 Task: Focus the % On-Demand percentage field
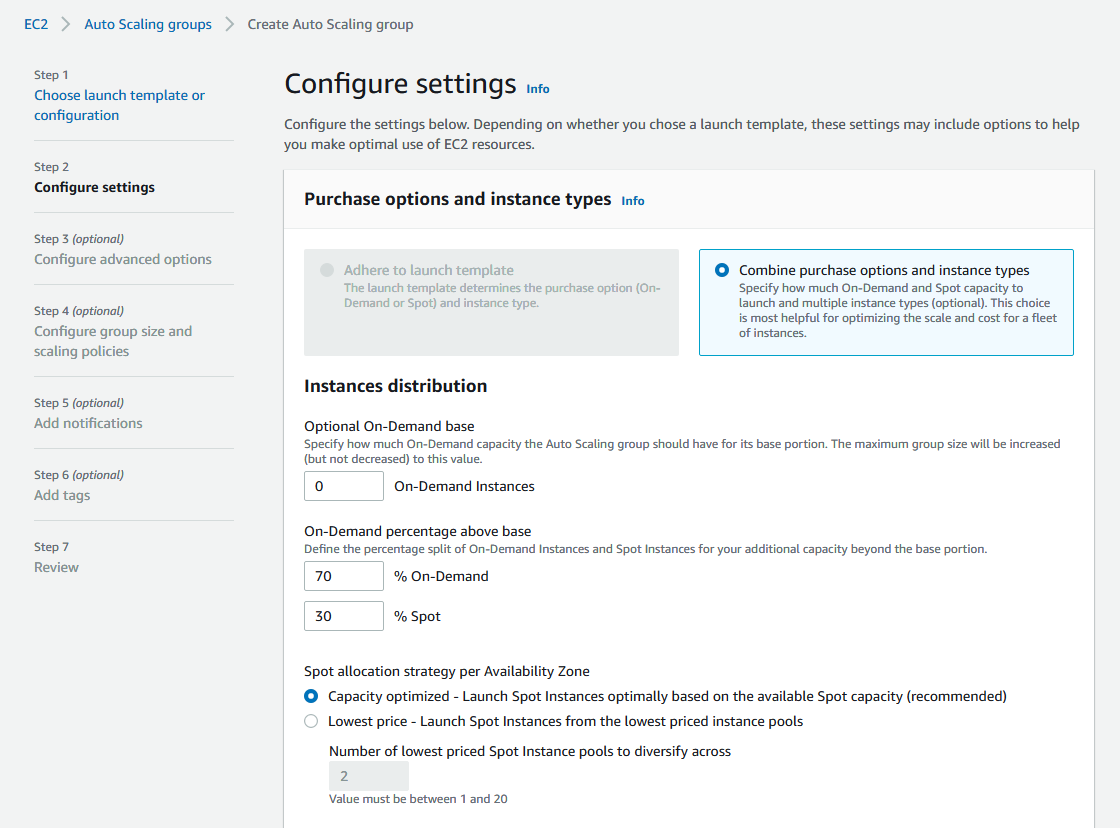tap(343, 576)
